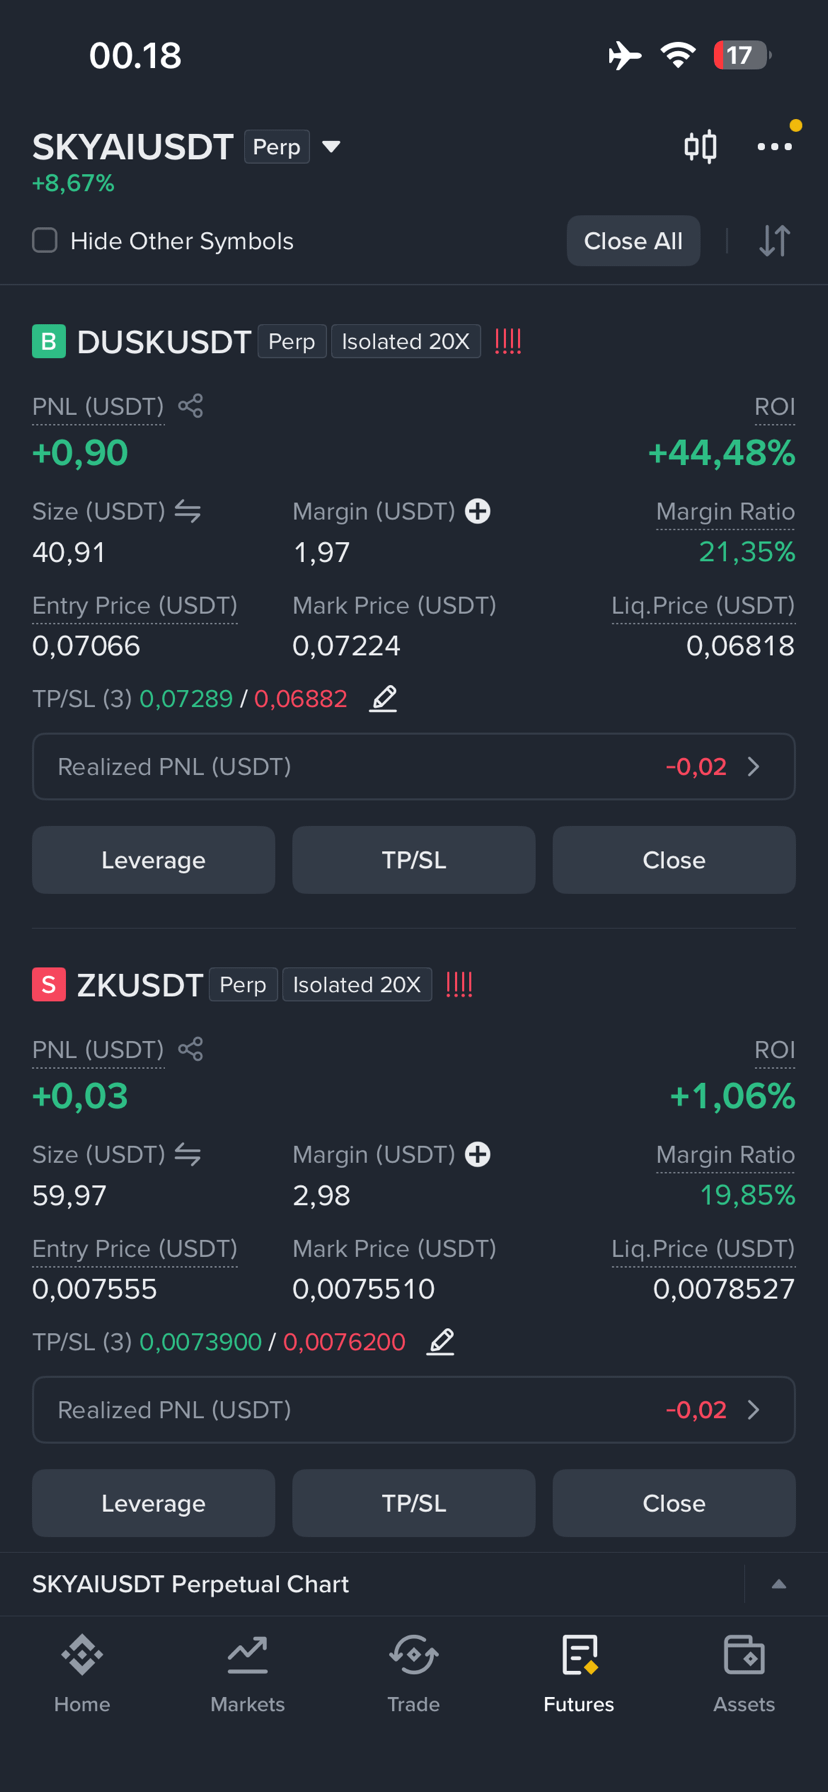
Task: Open Leverage settings for ZKUSDT
Action: click(x=153, y=1503)
